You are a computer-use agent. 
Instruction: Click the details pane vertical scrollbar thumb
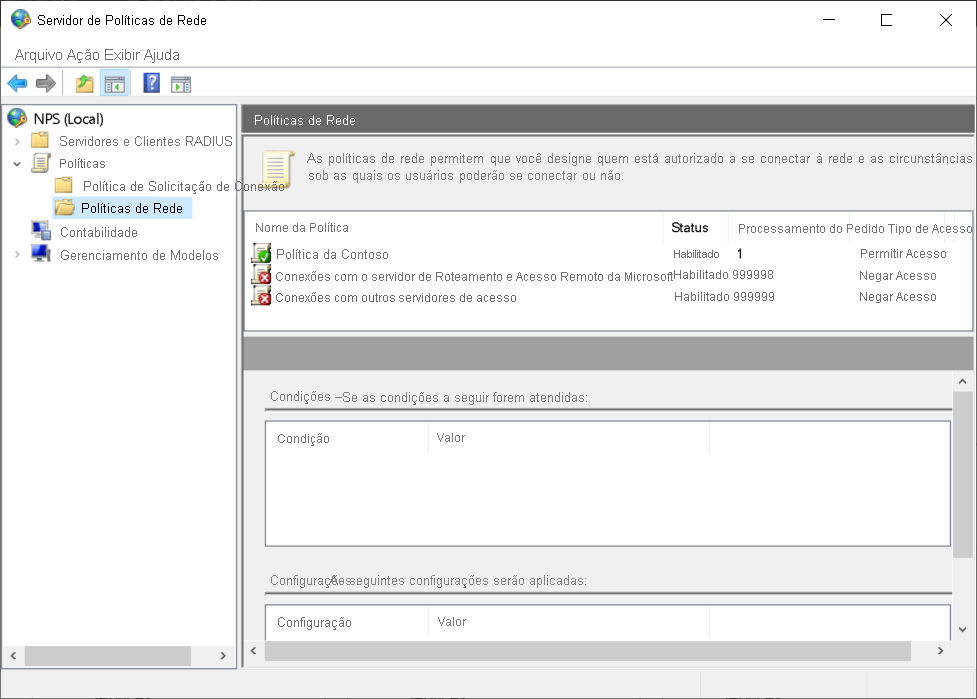point(963,475)
